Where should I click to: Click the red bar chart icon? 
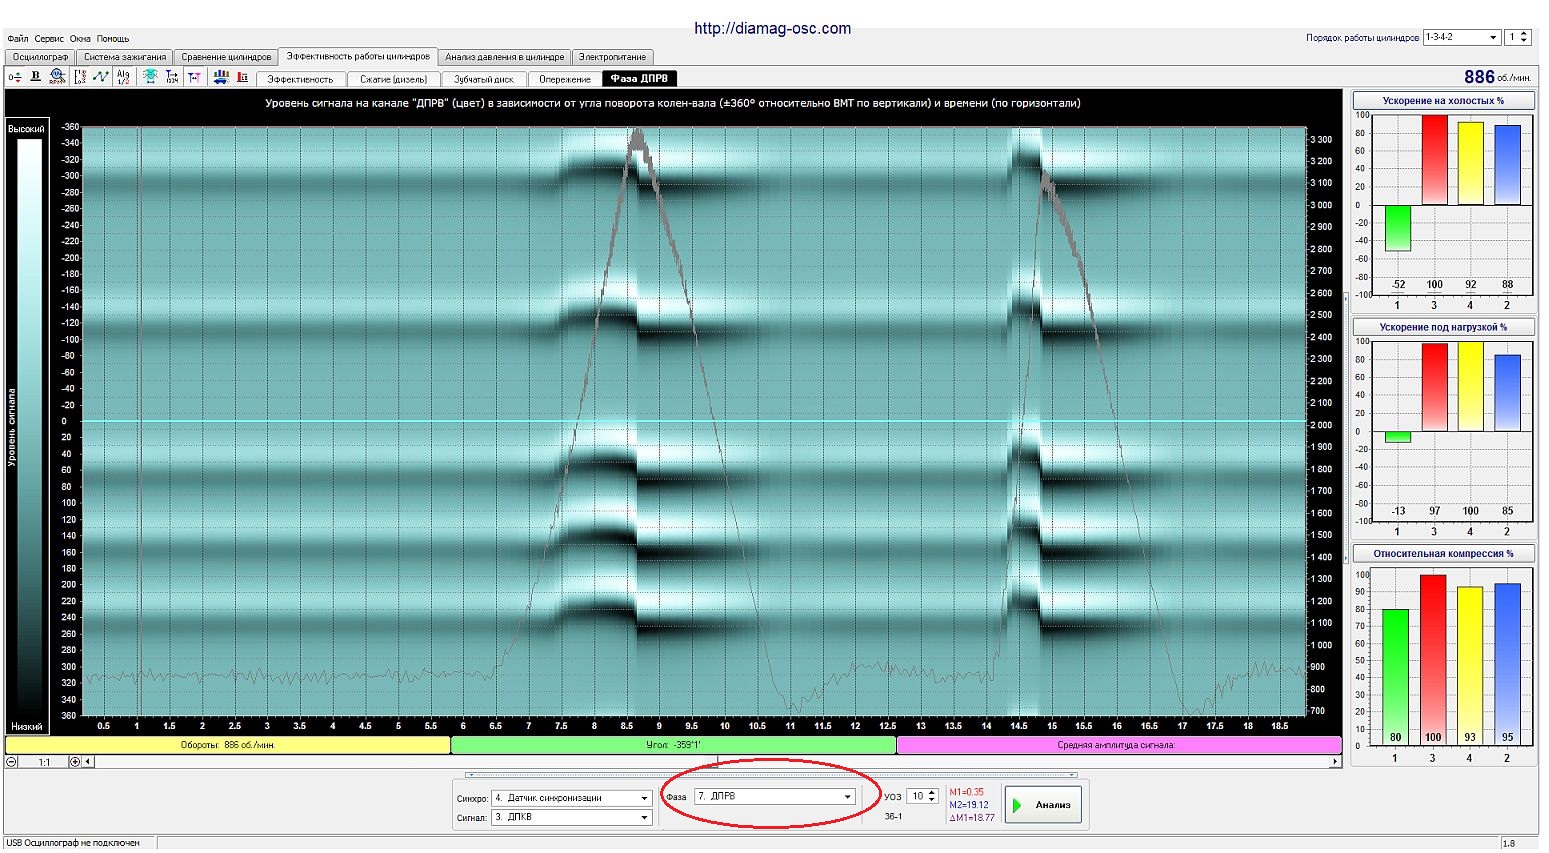click(242, 77)
